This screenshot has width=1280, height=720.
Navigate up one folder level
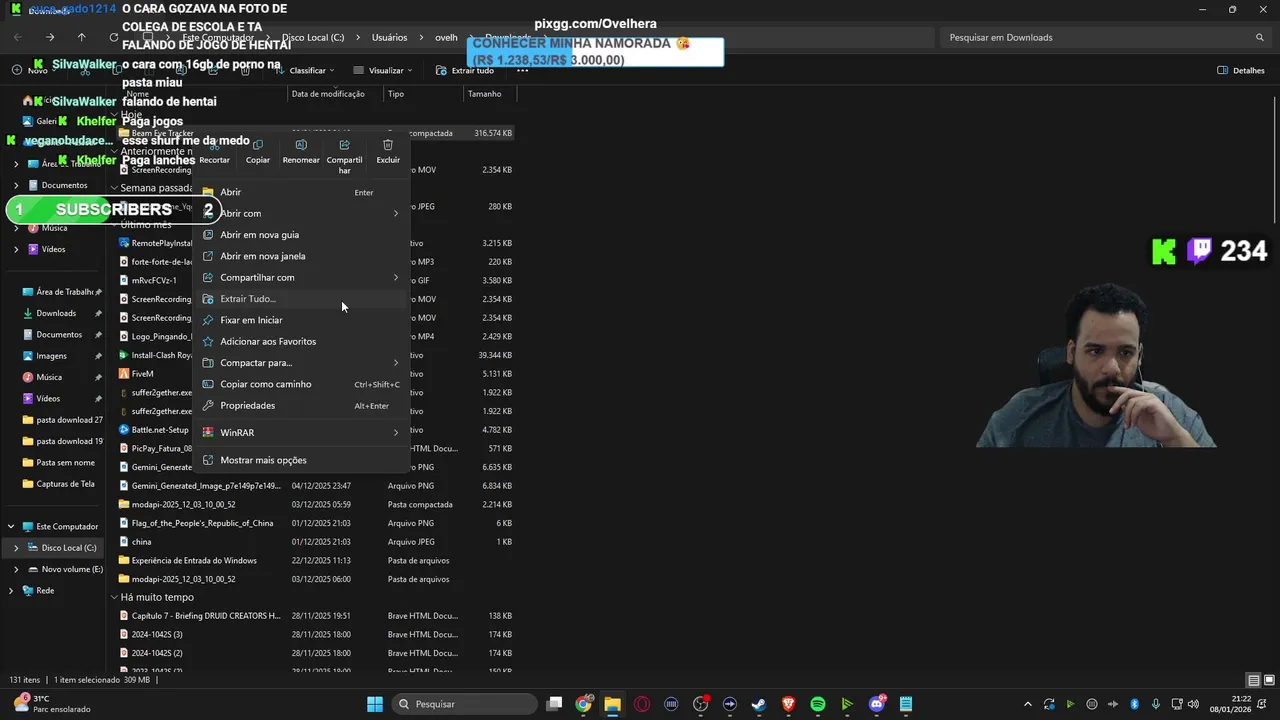(x=82, y=37)
